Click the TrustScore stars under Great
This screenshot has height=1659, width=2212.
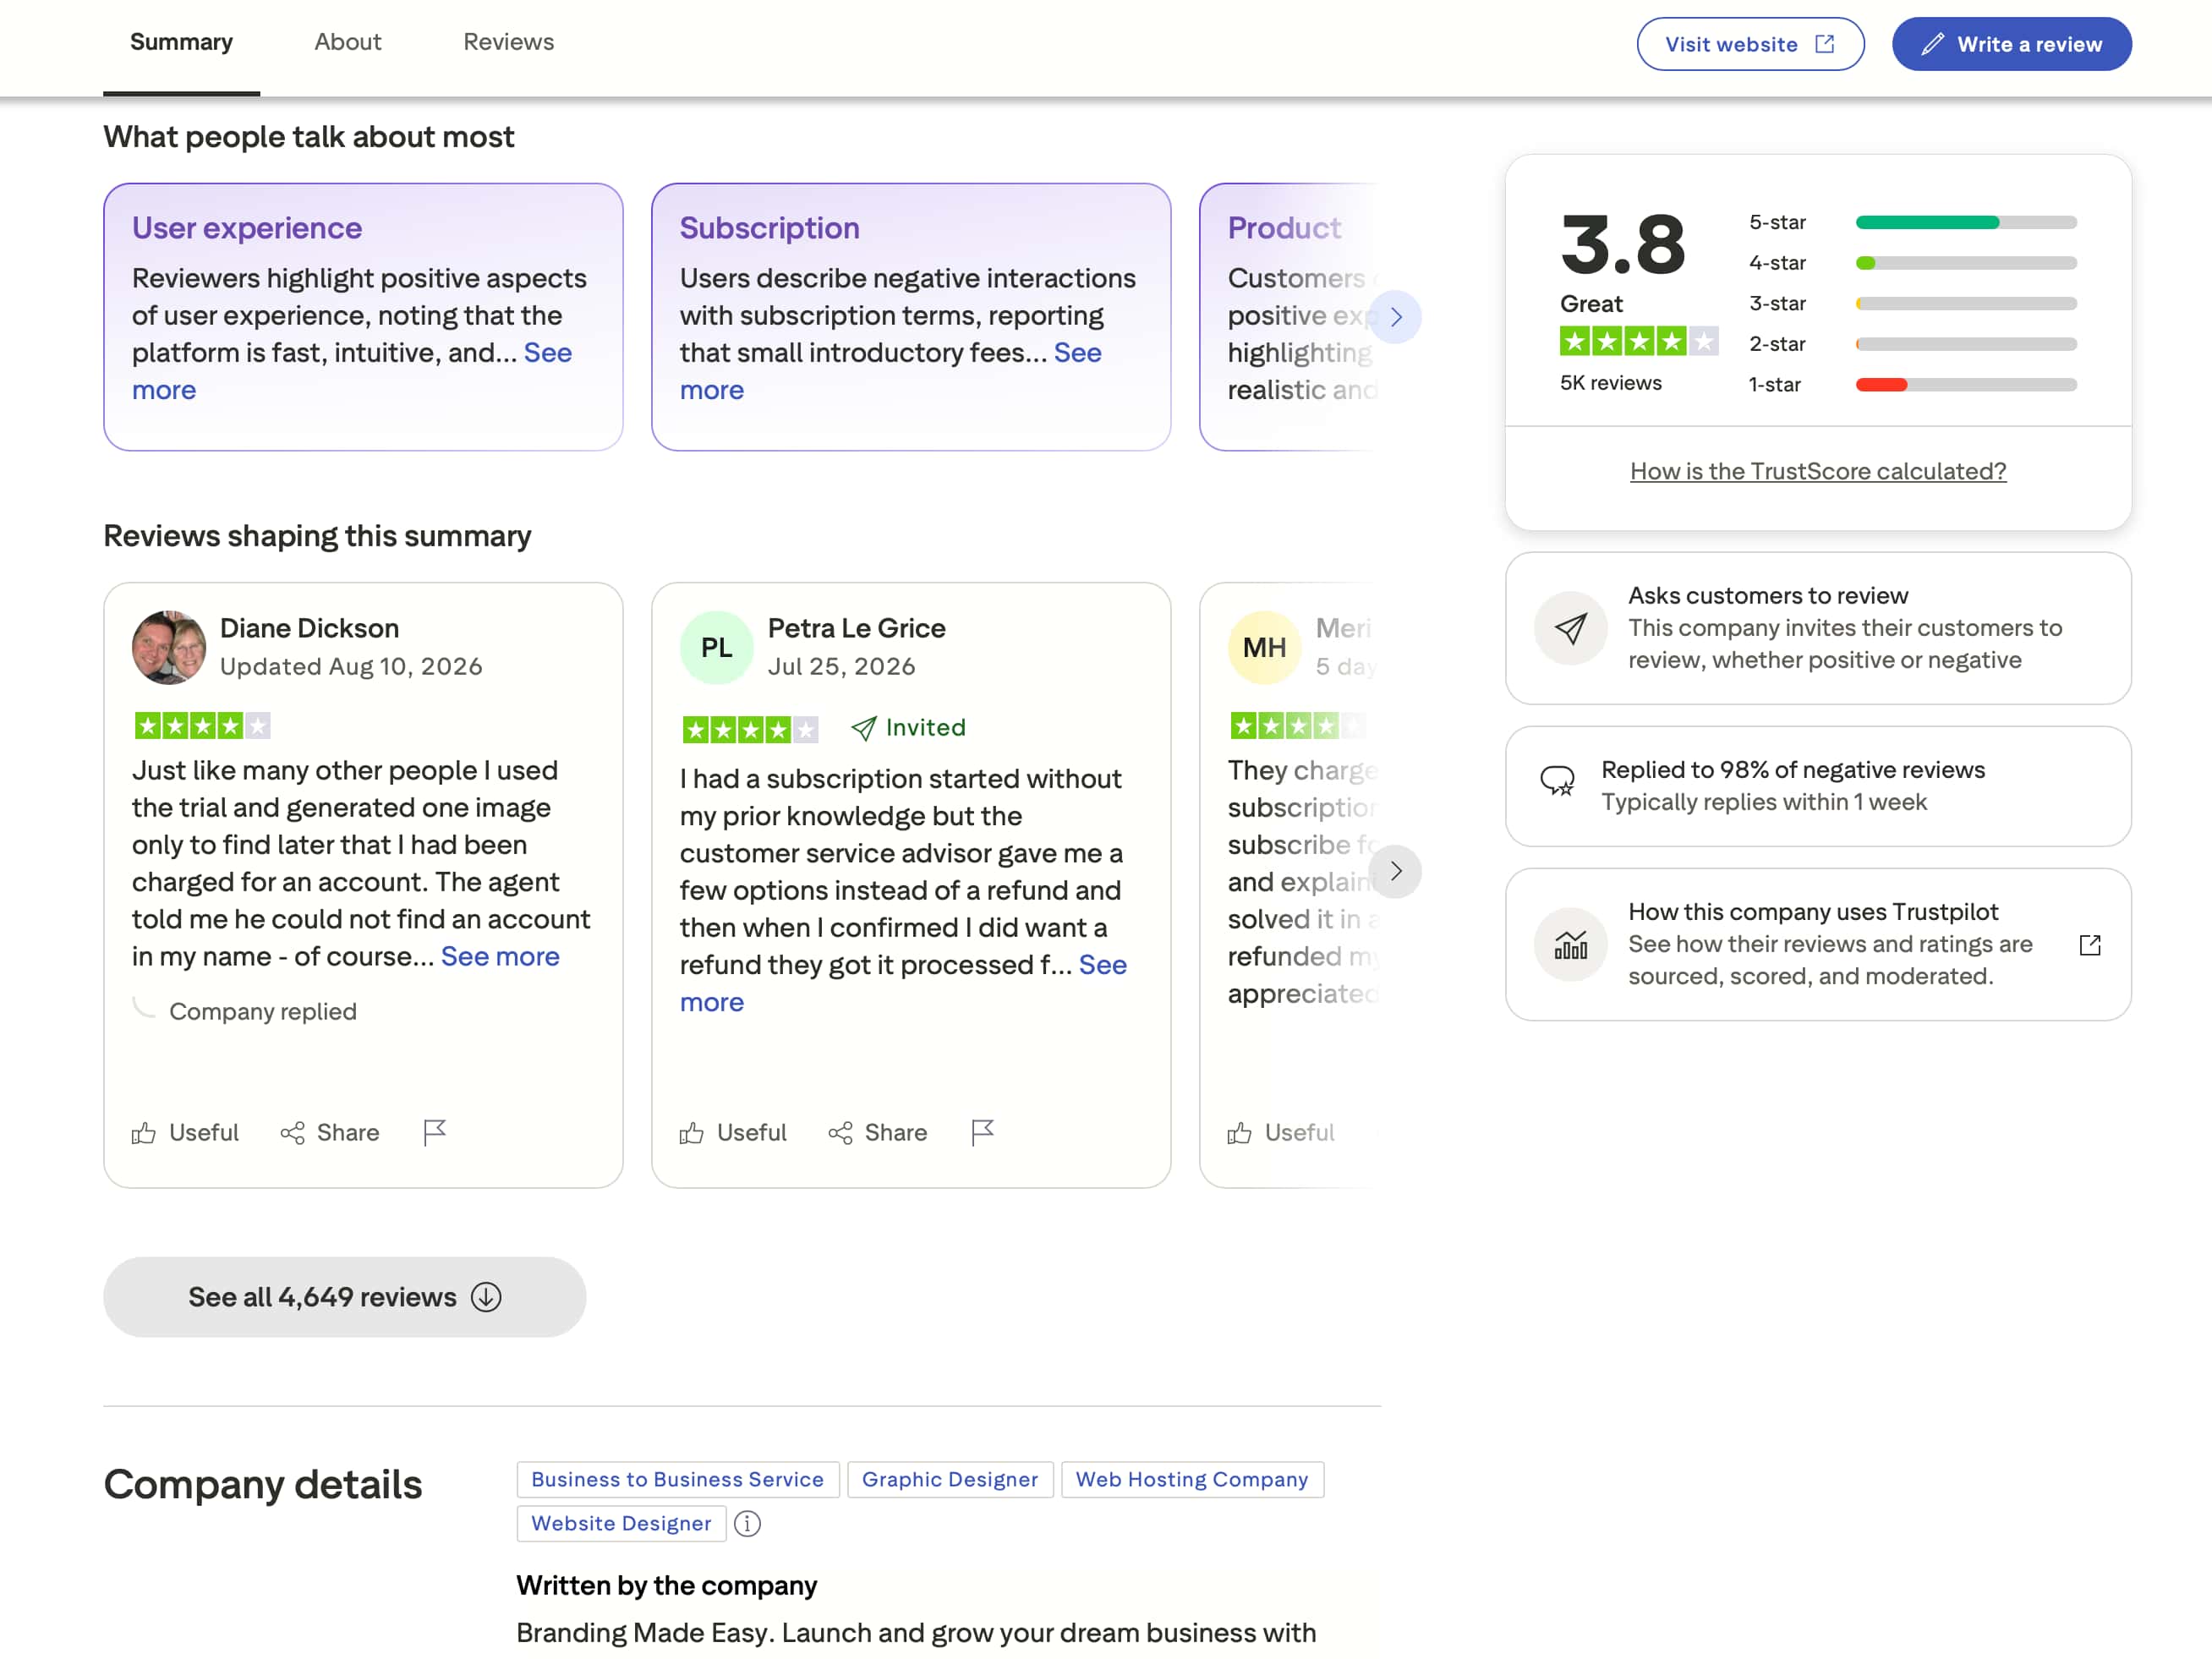coord(1639,342)
